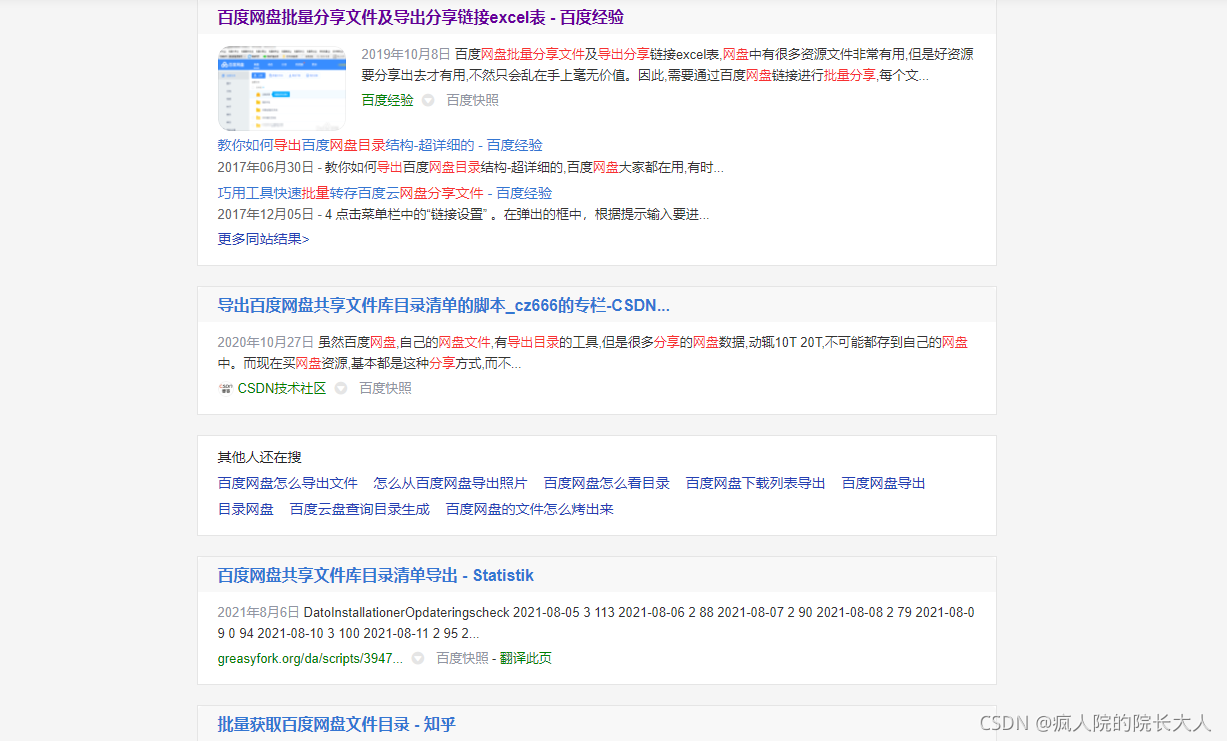This screenshot has width=1227, height=741.
Task: Search related query 百度网盘下载列表导出
Action: (756, 483)
